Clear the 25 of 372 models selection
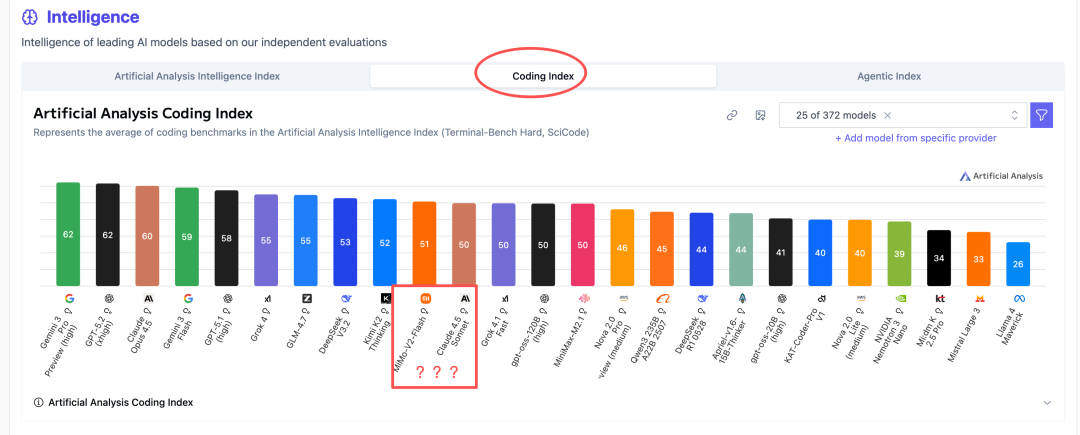Image resolution: width=1080 pixels, height=435 pixels. pyautogui.click(x=888, y=115)
